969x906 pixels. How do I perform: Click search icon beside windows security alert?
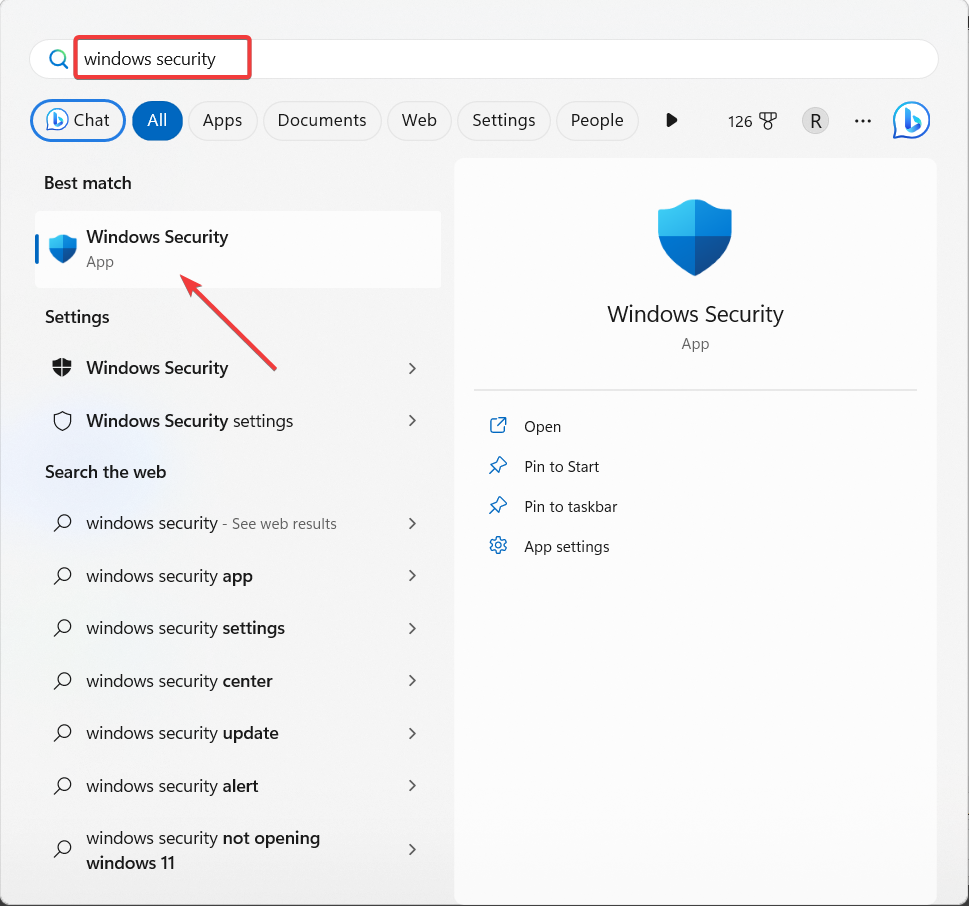[x=62, y=786]
